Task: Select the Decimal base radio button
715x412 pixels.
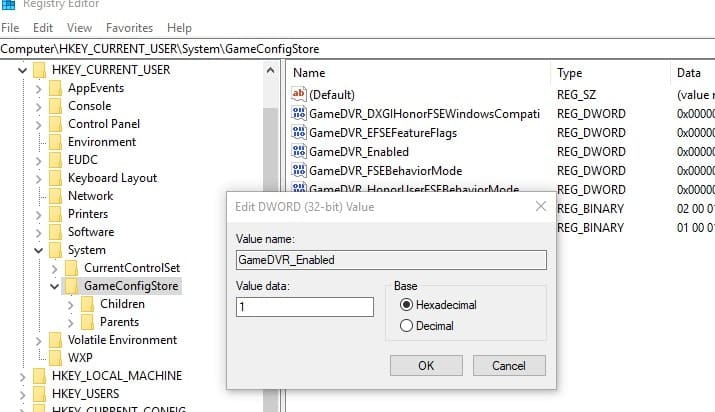Action: click(x=406, y=326)
